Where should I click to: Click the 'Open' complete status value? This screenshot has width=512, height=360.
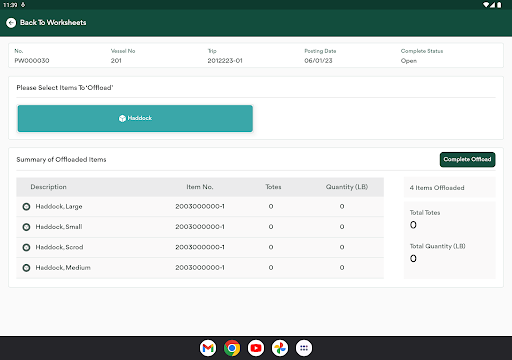point(409,61)
